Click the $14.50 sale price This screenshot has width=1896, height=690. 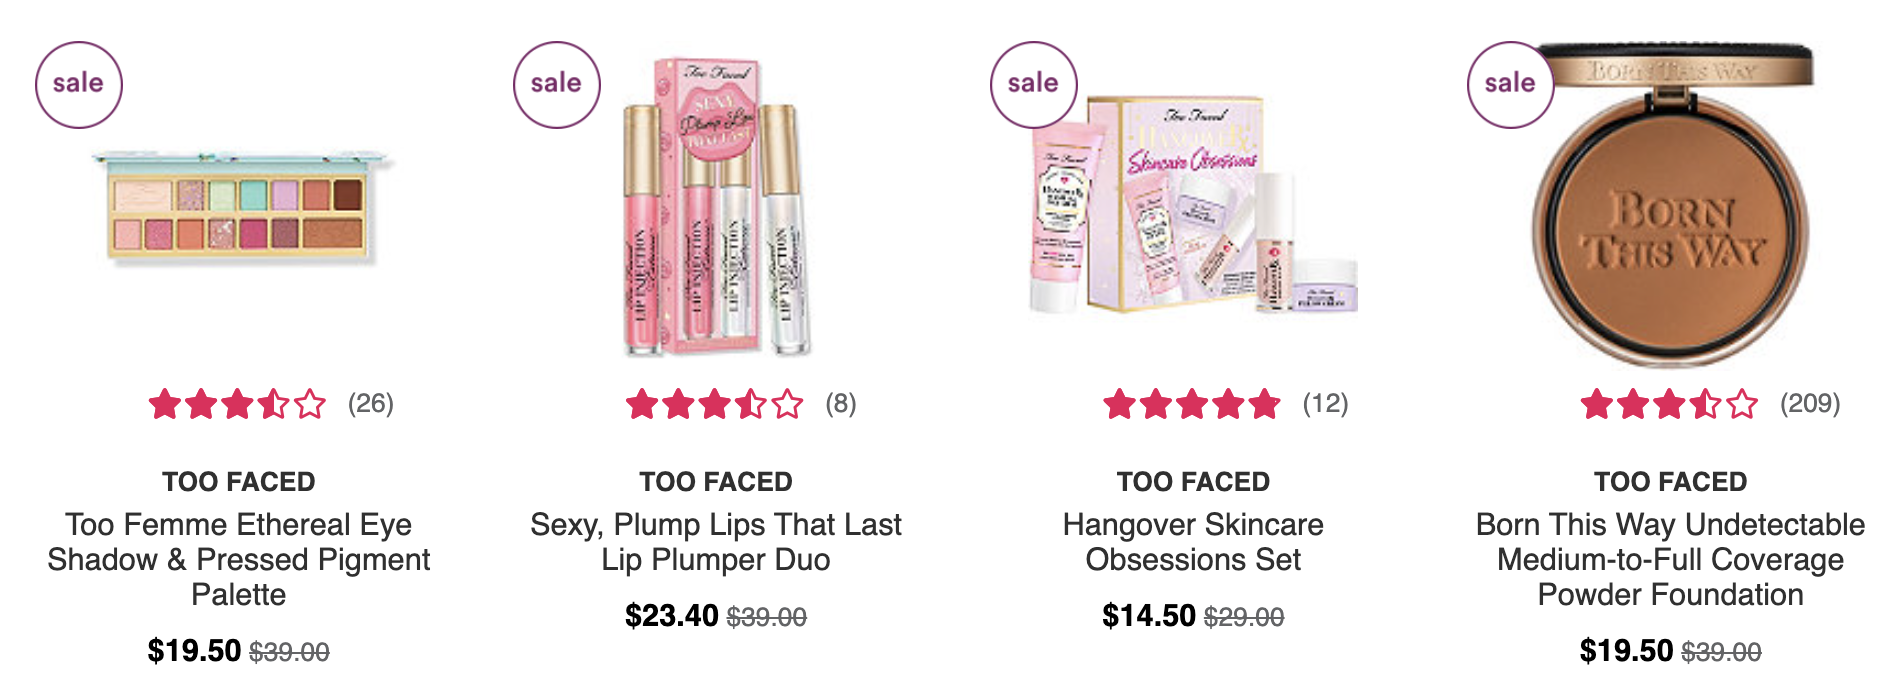pyautogui.click(x=1149, y=616)
